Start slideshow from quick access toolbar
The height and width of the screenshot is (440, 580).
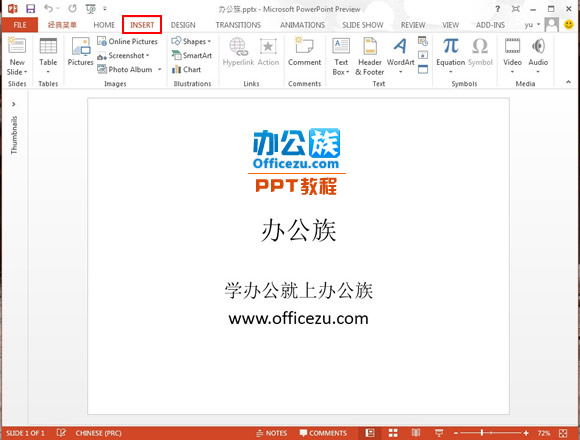tap(90, 9)
